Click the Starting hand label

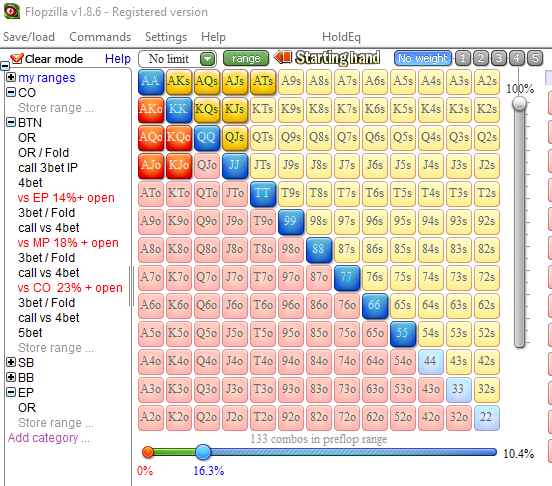(337, 58)
